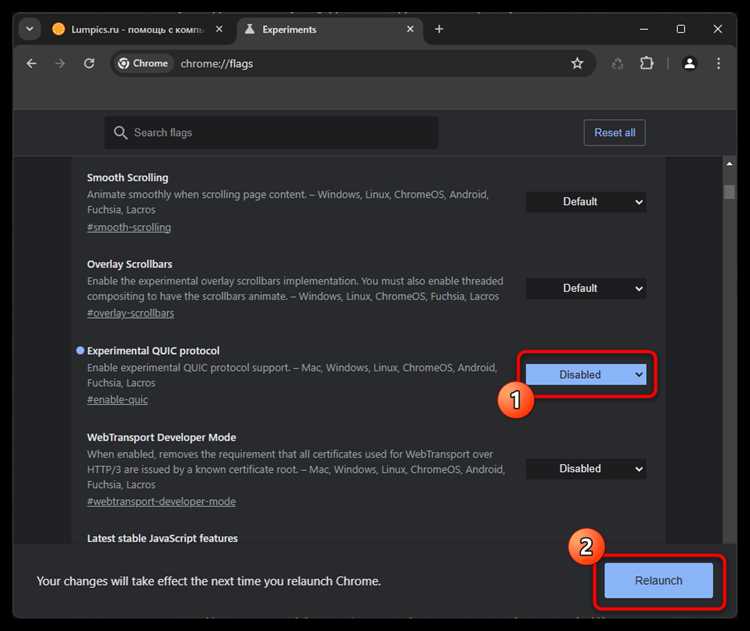
Task: Click the forward navigation arrow
Action: [x=60, y=64]
